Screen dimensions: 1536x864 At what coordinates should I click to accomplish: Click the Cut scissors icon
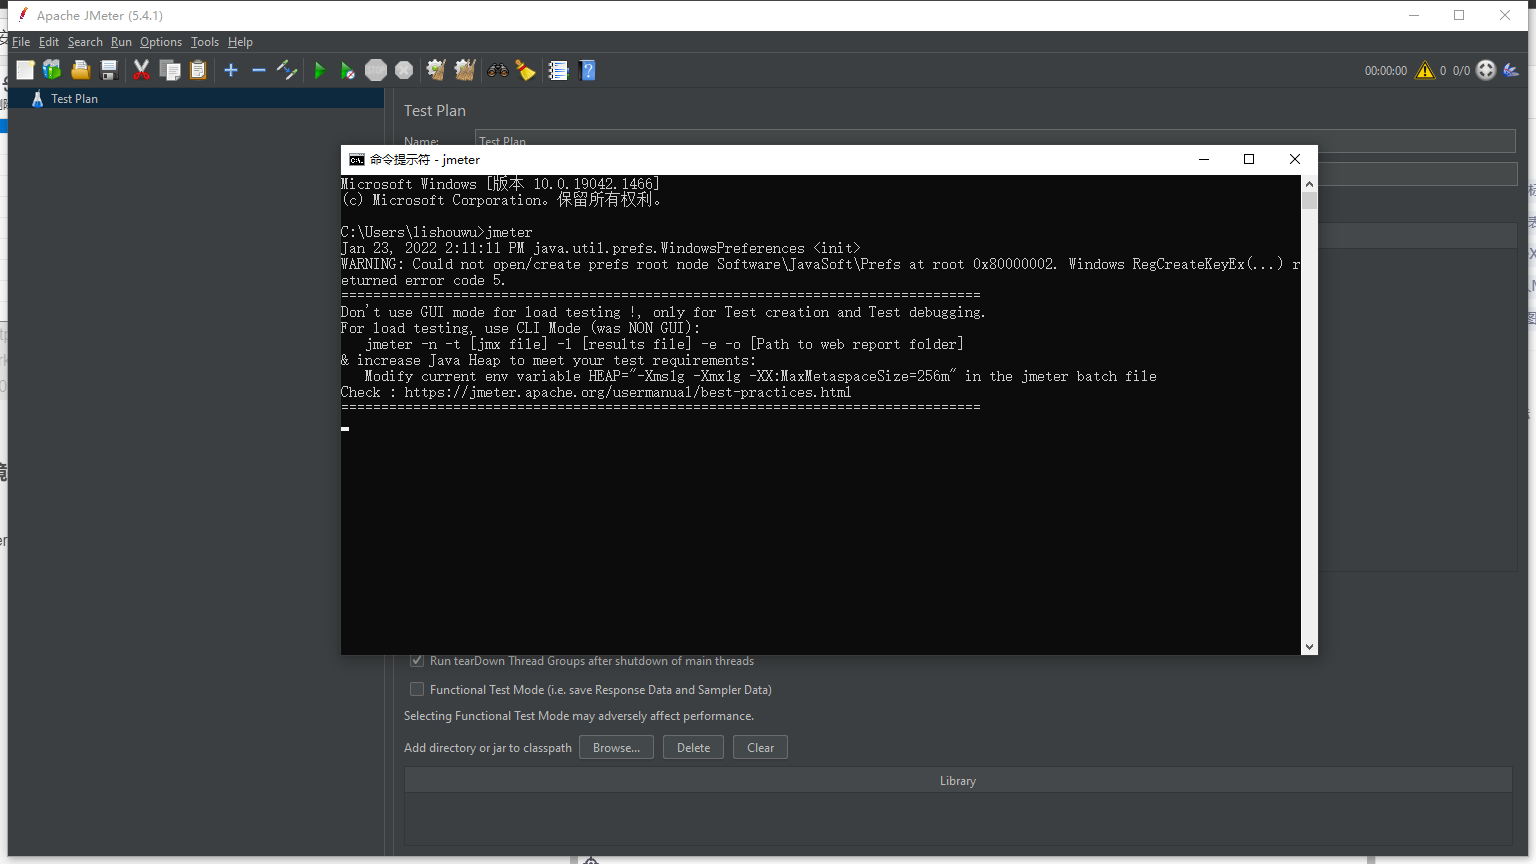[x=141, y=70]
